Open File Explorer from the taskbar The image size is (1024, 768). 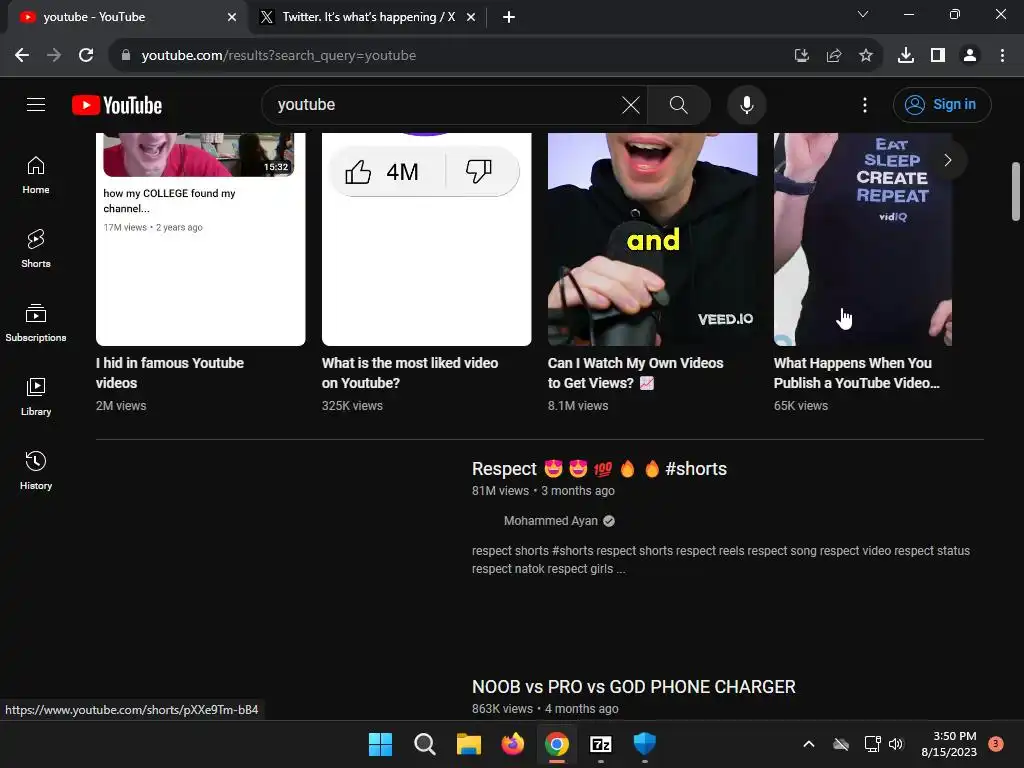pos(468,744)
